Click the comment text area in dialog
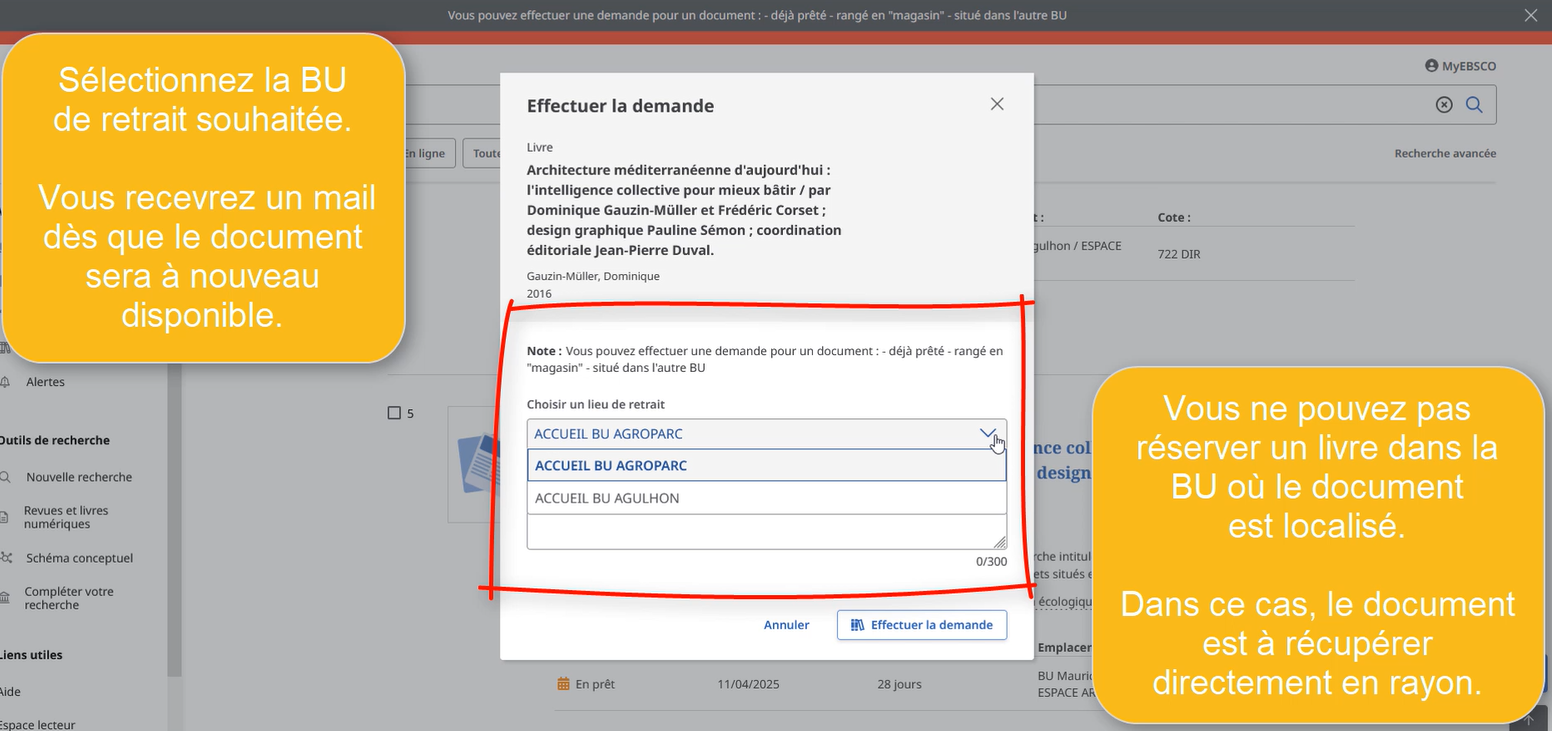Screen dimensions: 1552x731 click(x=766, y=532)
